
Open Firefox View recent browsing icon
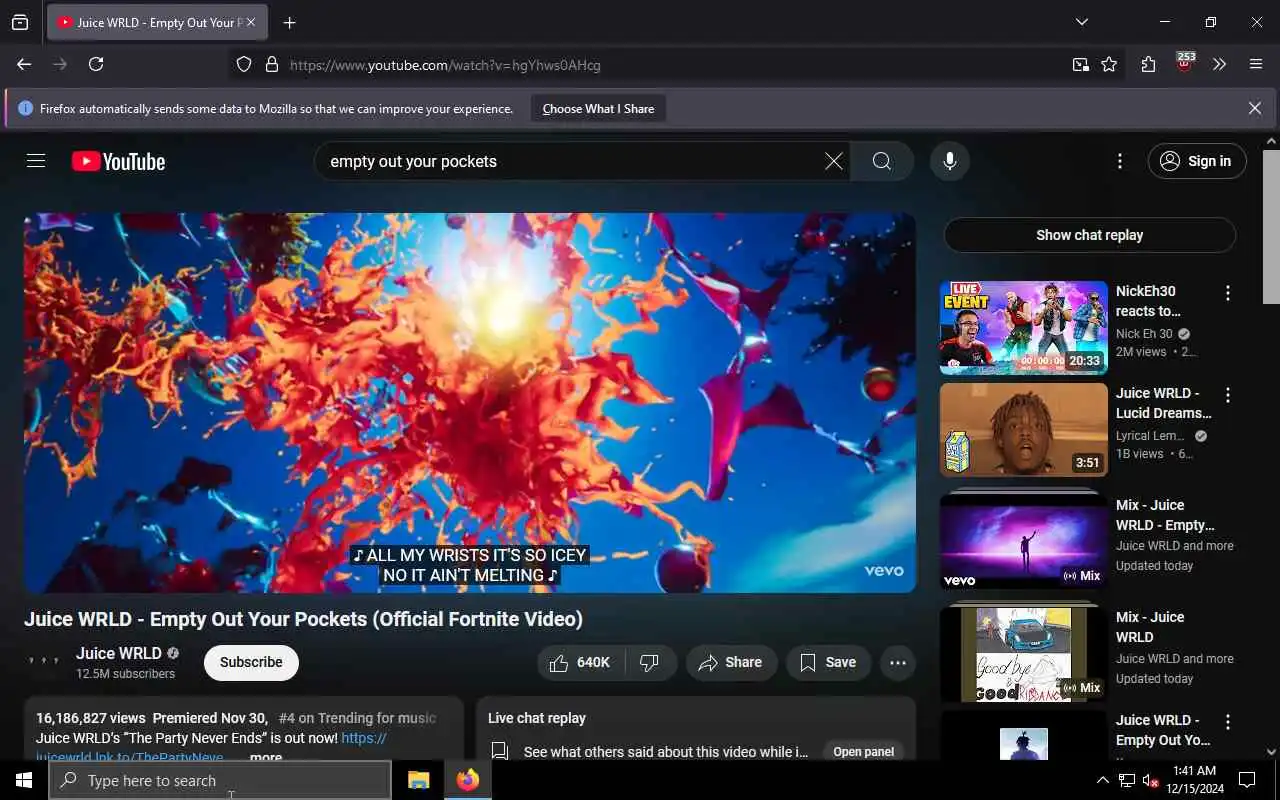click(x=20, y=23)
